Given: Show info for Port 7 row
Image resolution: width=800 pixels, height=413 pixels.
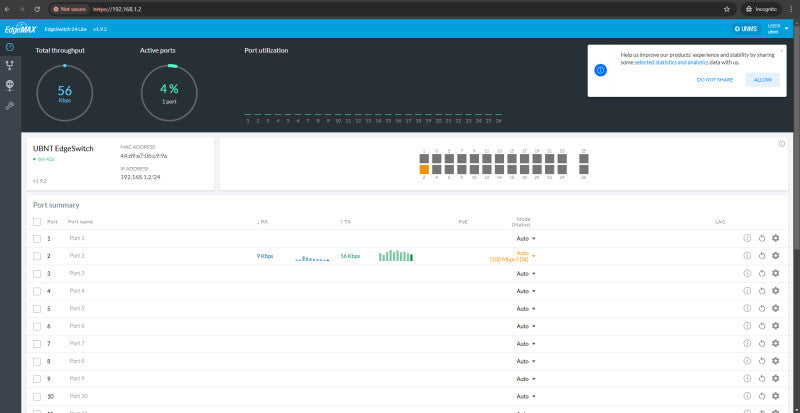Looking at the screenshot, I should click(x=747, y=344).
